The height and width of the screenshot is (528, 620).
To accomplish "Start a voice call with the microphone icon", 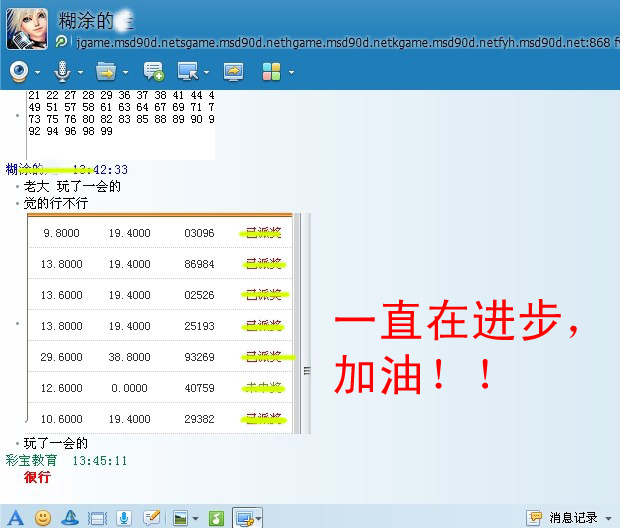I will point(62,71).
